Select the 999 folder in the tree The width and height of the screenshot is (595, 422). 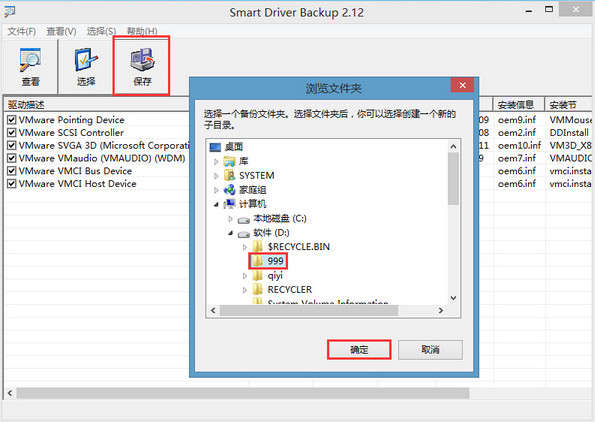[x=268, y=261]
